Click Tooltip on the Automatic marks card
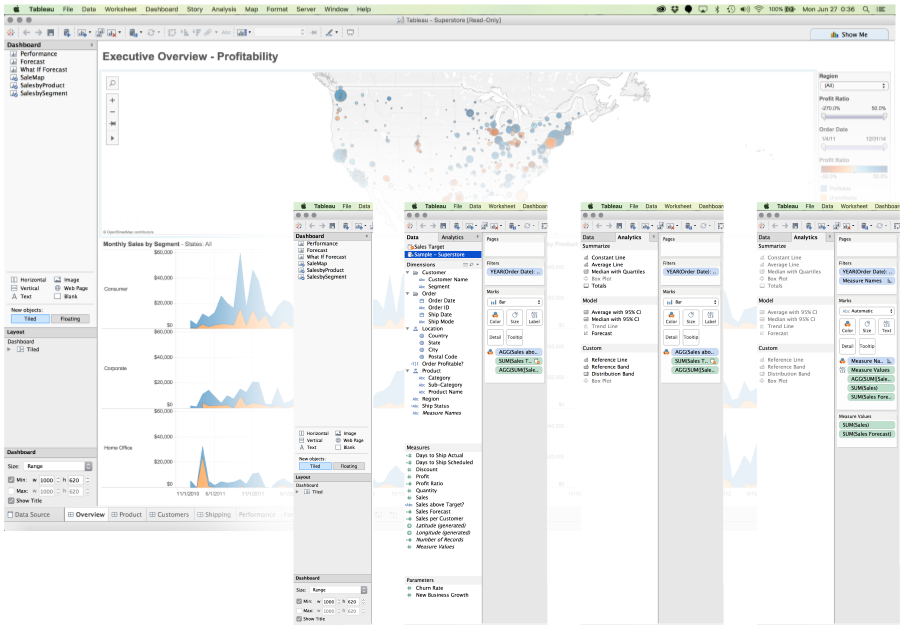The width and height of the screenshot is (901, 625). point(867,346)
